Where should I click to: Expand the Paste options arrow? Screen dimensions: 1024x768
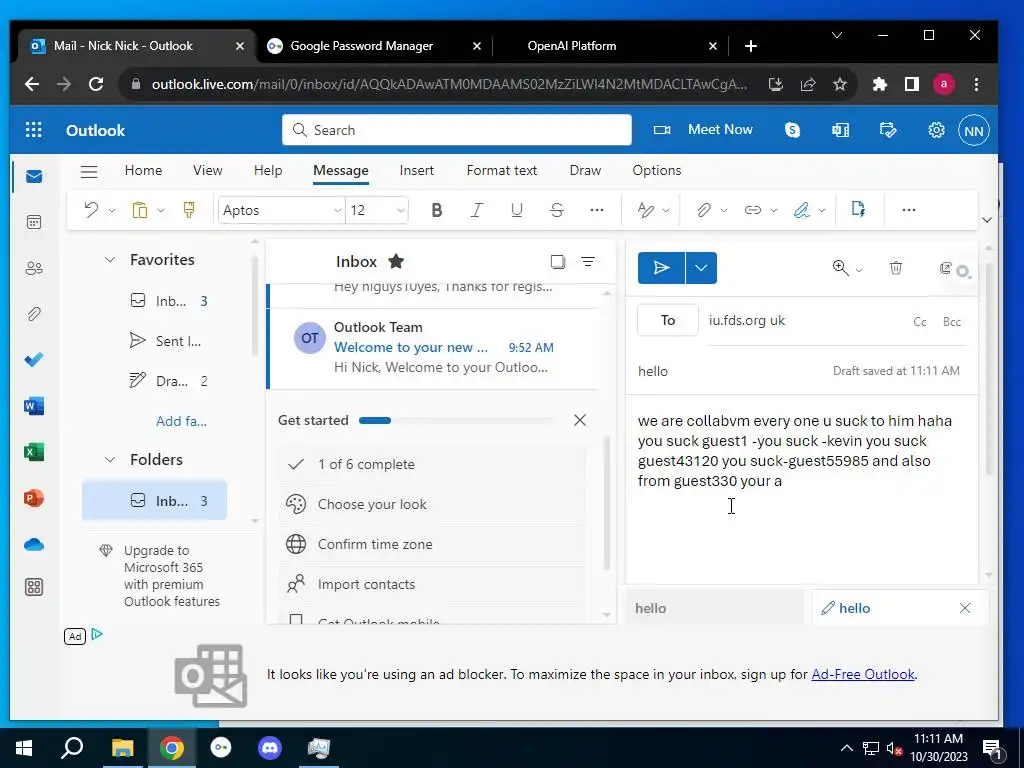coord(161,210)
